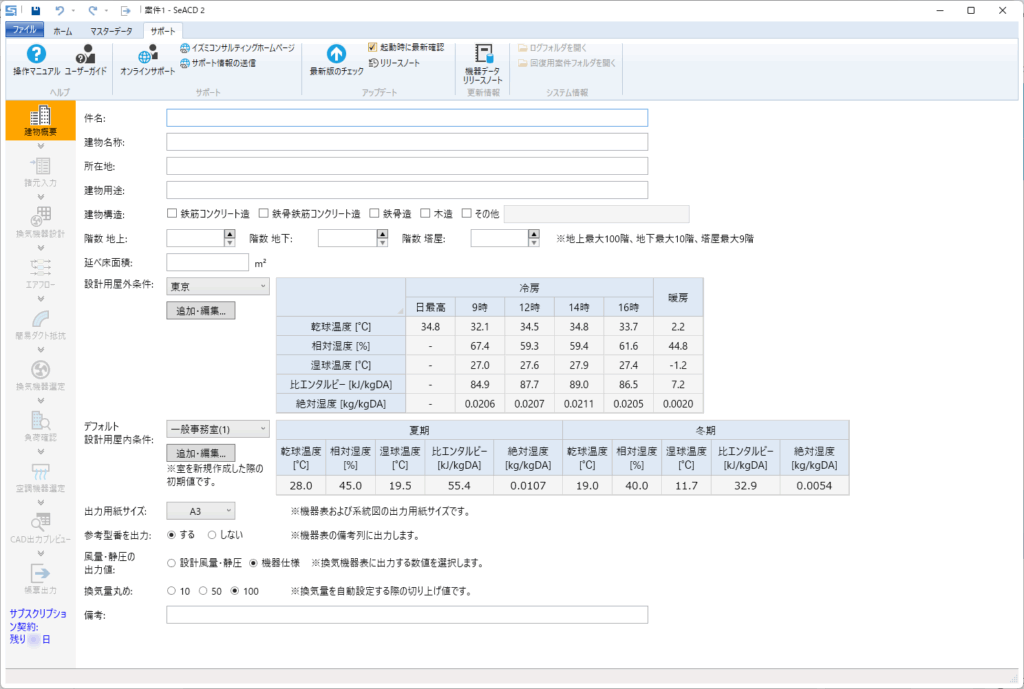The height and width of the screenshot is (689, 1024).
Task: Check the 鉄筋コンクリート造 checkbox
Action: click(x=172, y=213)
